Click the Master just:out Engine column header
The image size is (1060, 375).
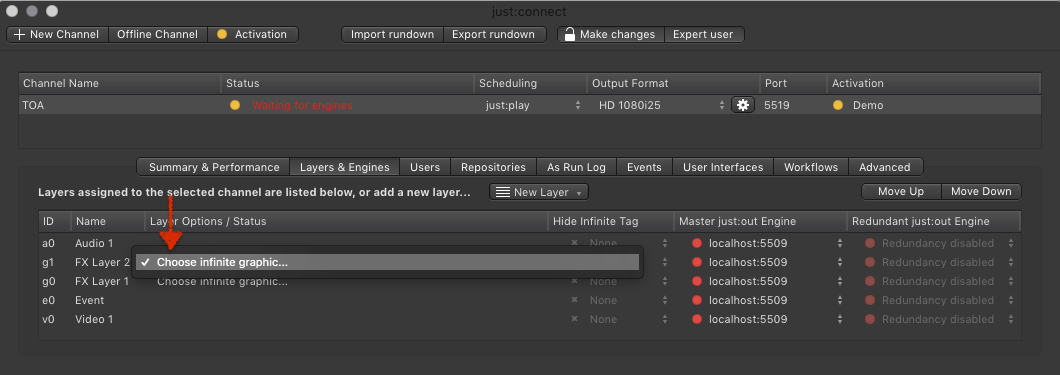pos(760,222)
